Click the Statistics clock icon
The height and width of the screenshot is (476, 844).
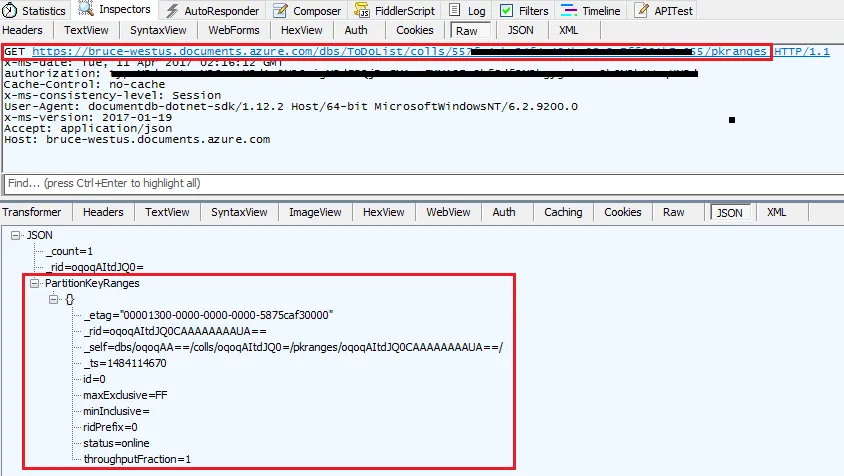(x=10, y=10)
